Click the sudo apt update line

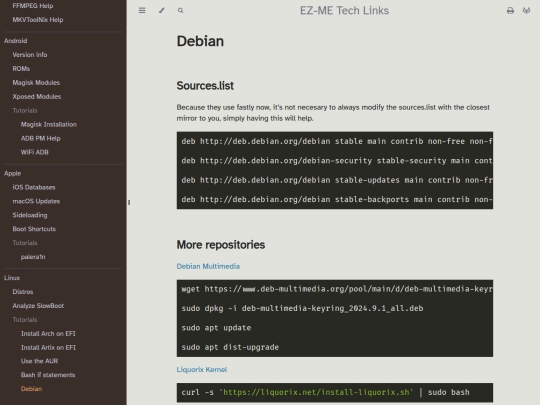tap(216, 328)
